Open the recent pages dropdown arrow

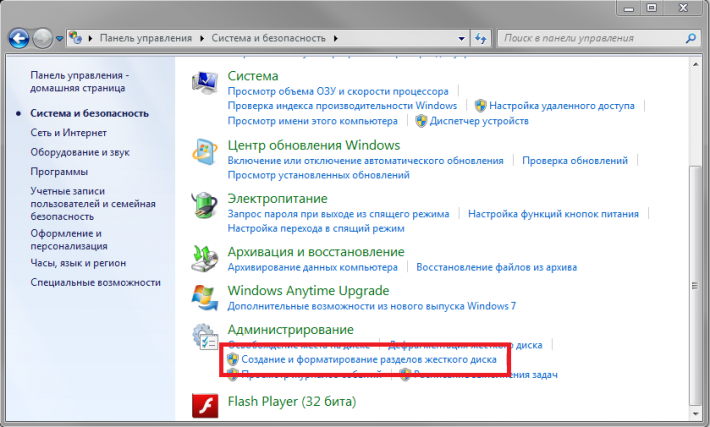pyautogui.click(x=59, y=39)
